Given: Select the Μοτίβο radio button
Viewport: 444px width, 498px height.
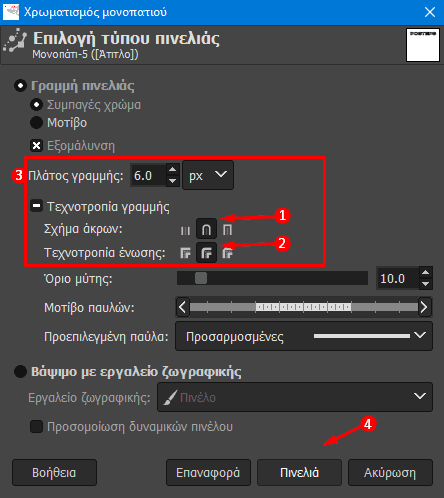Looking at the screenshot, I should pos(36,123).
